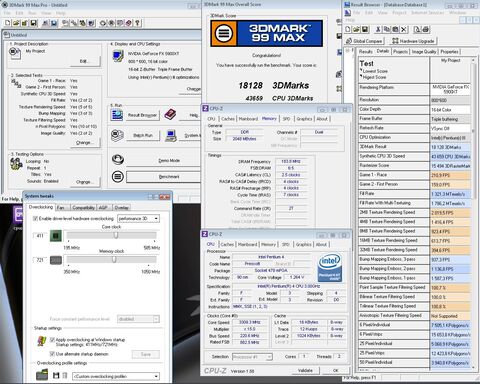Select Caches tab in lower CPU-Z window

(227, 244)
